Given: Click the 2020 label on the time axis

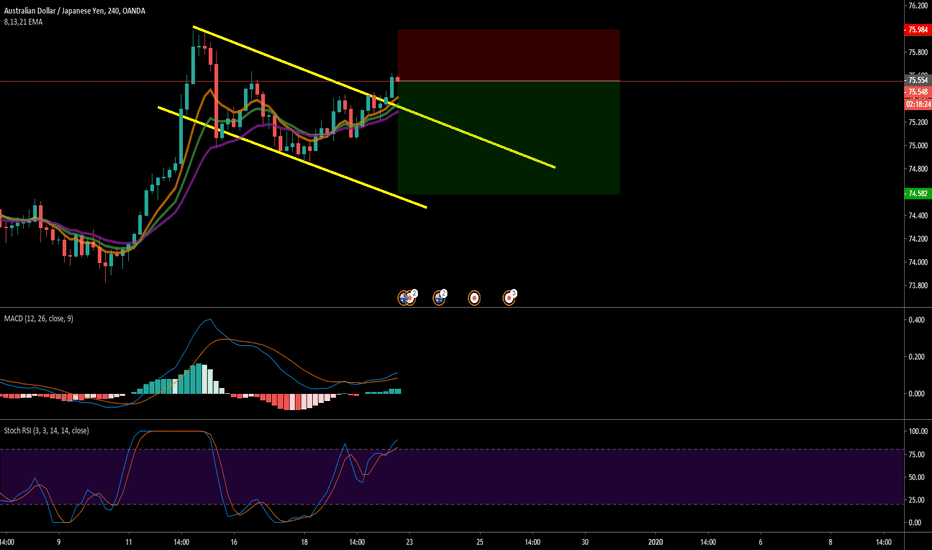Looking at the screenshot, I should (x=656, y=541).
